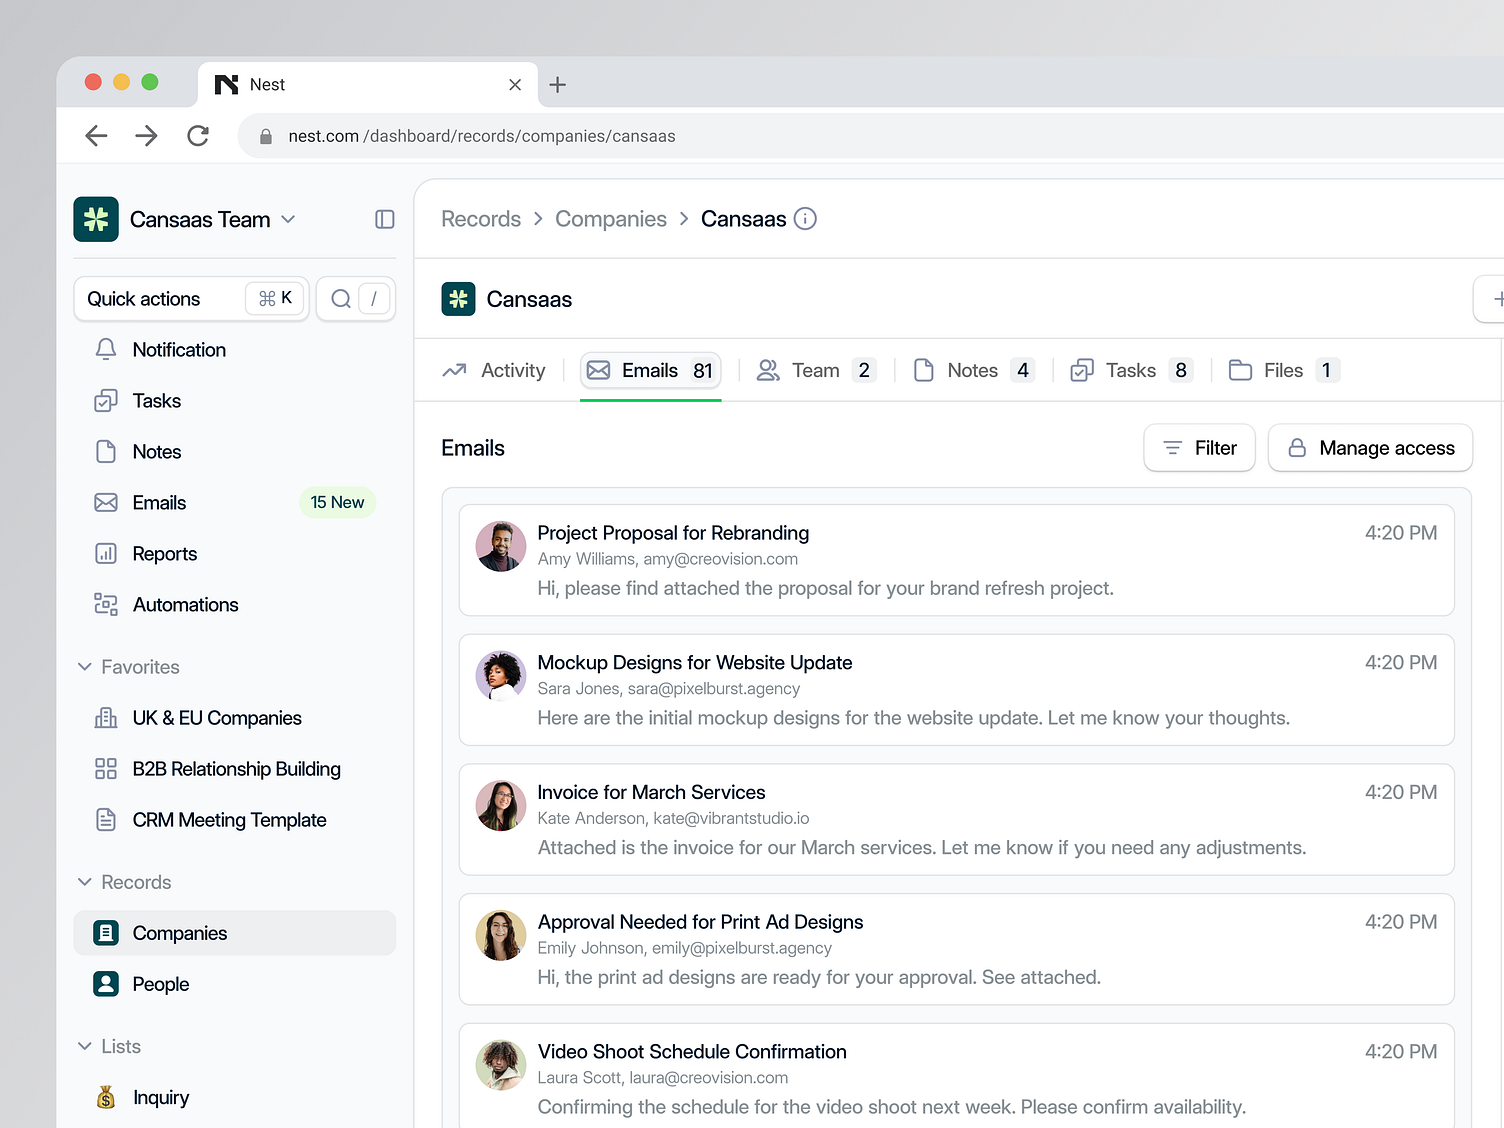Click the money bag icon beside Inquiry
Viewport: 1504px width, 1128px height.
107,1097
